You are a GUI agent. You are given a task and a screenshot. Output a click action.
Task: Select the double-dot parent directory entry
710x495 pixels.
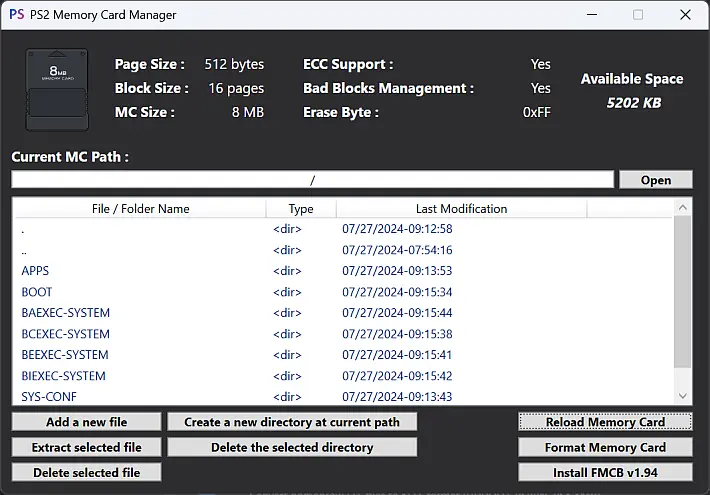344,250
